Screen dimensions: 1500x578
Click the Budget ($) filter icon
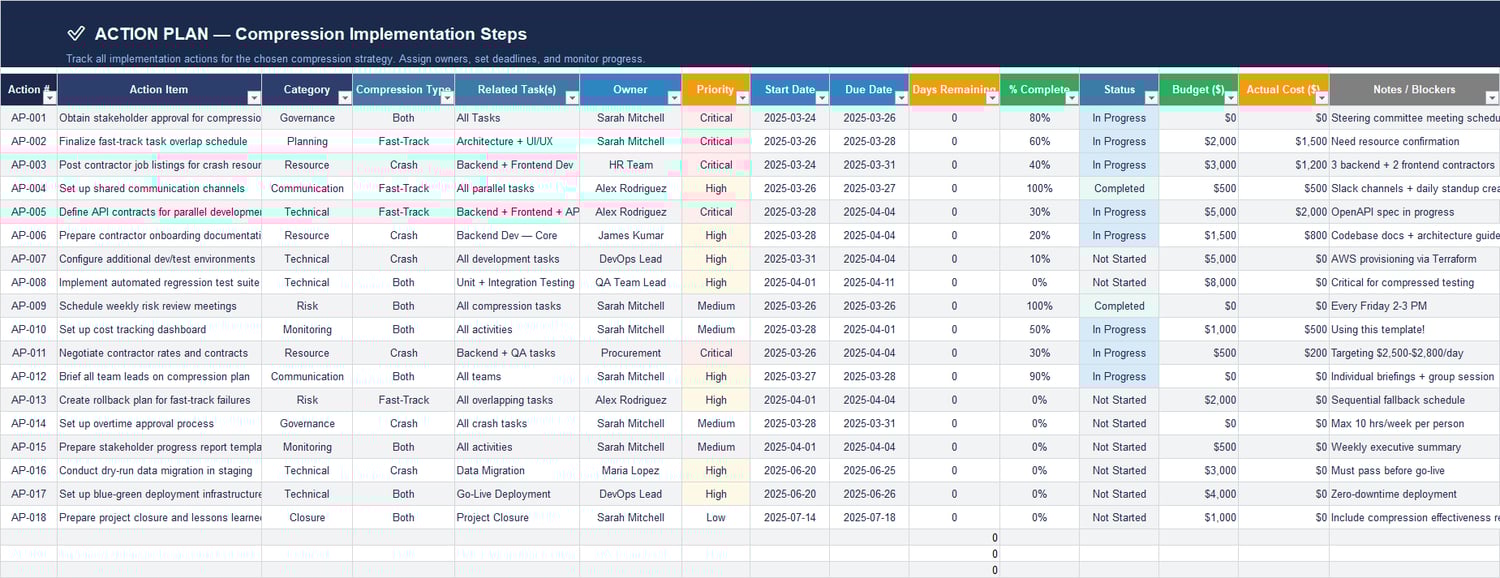pyautogui.click(x=1230, y=95)
